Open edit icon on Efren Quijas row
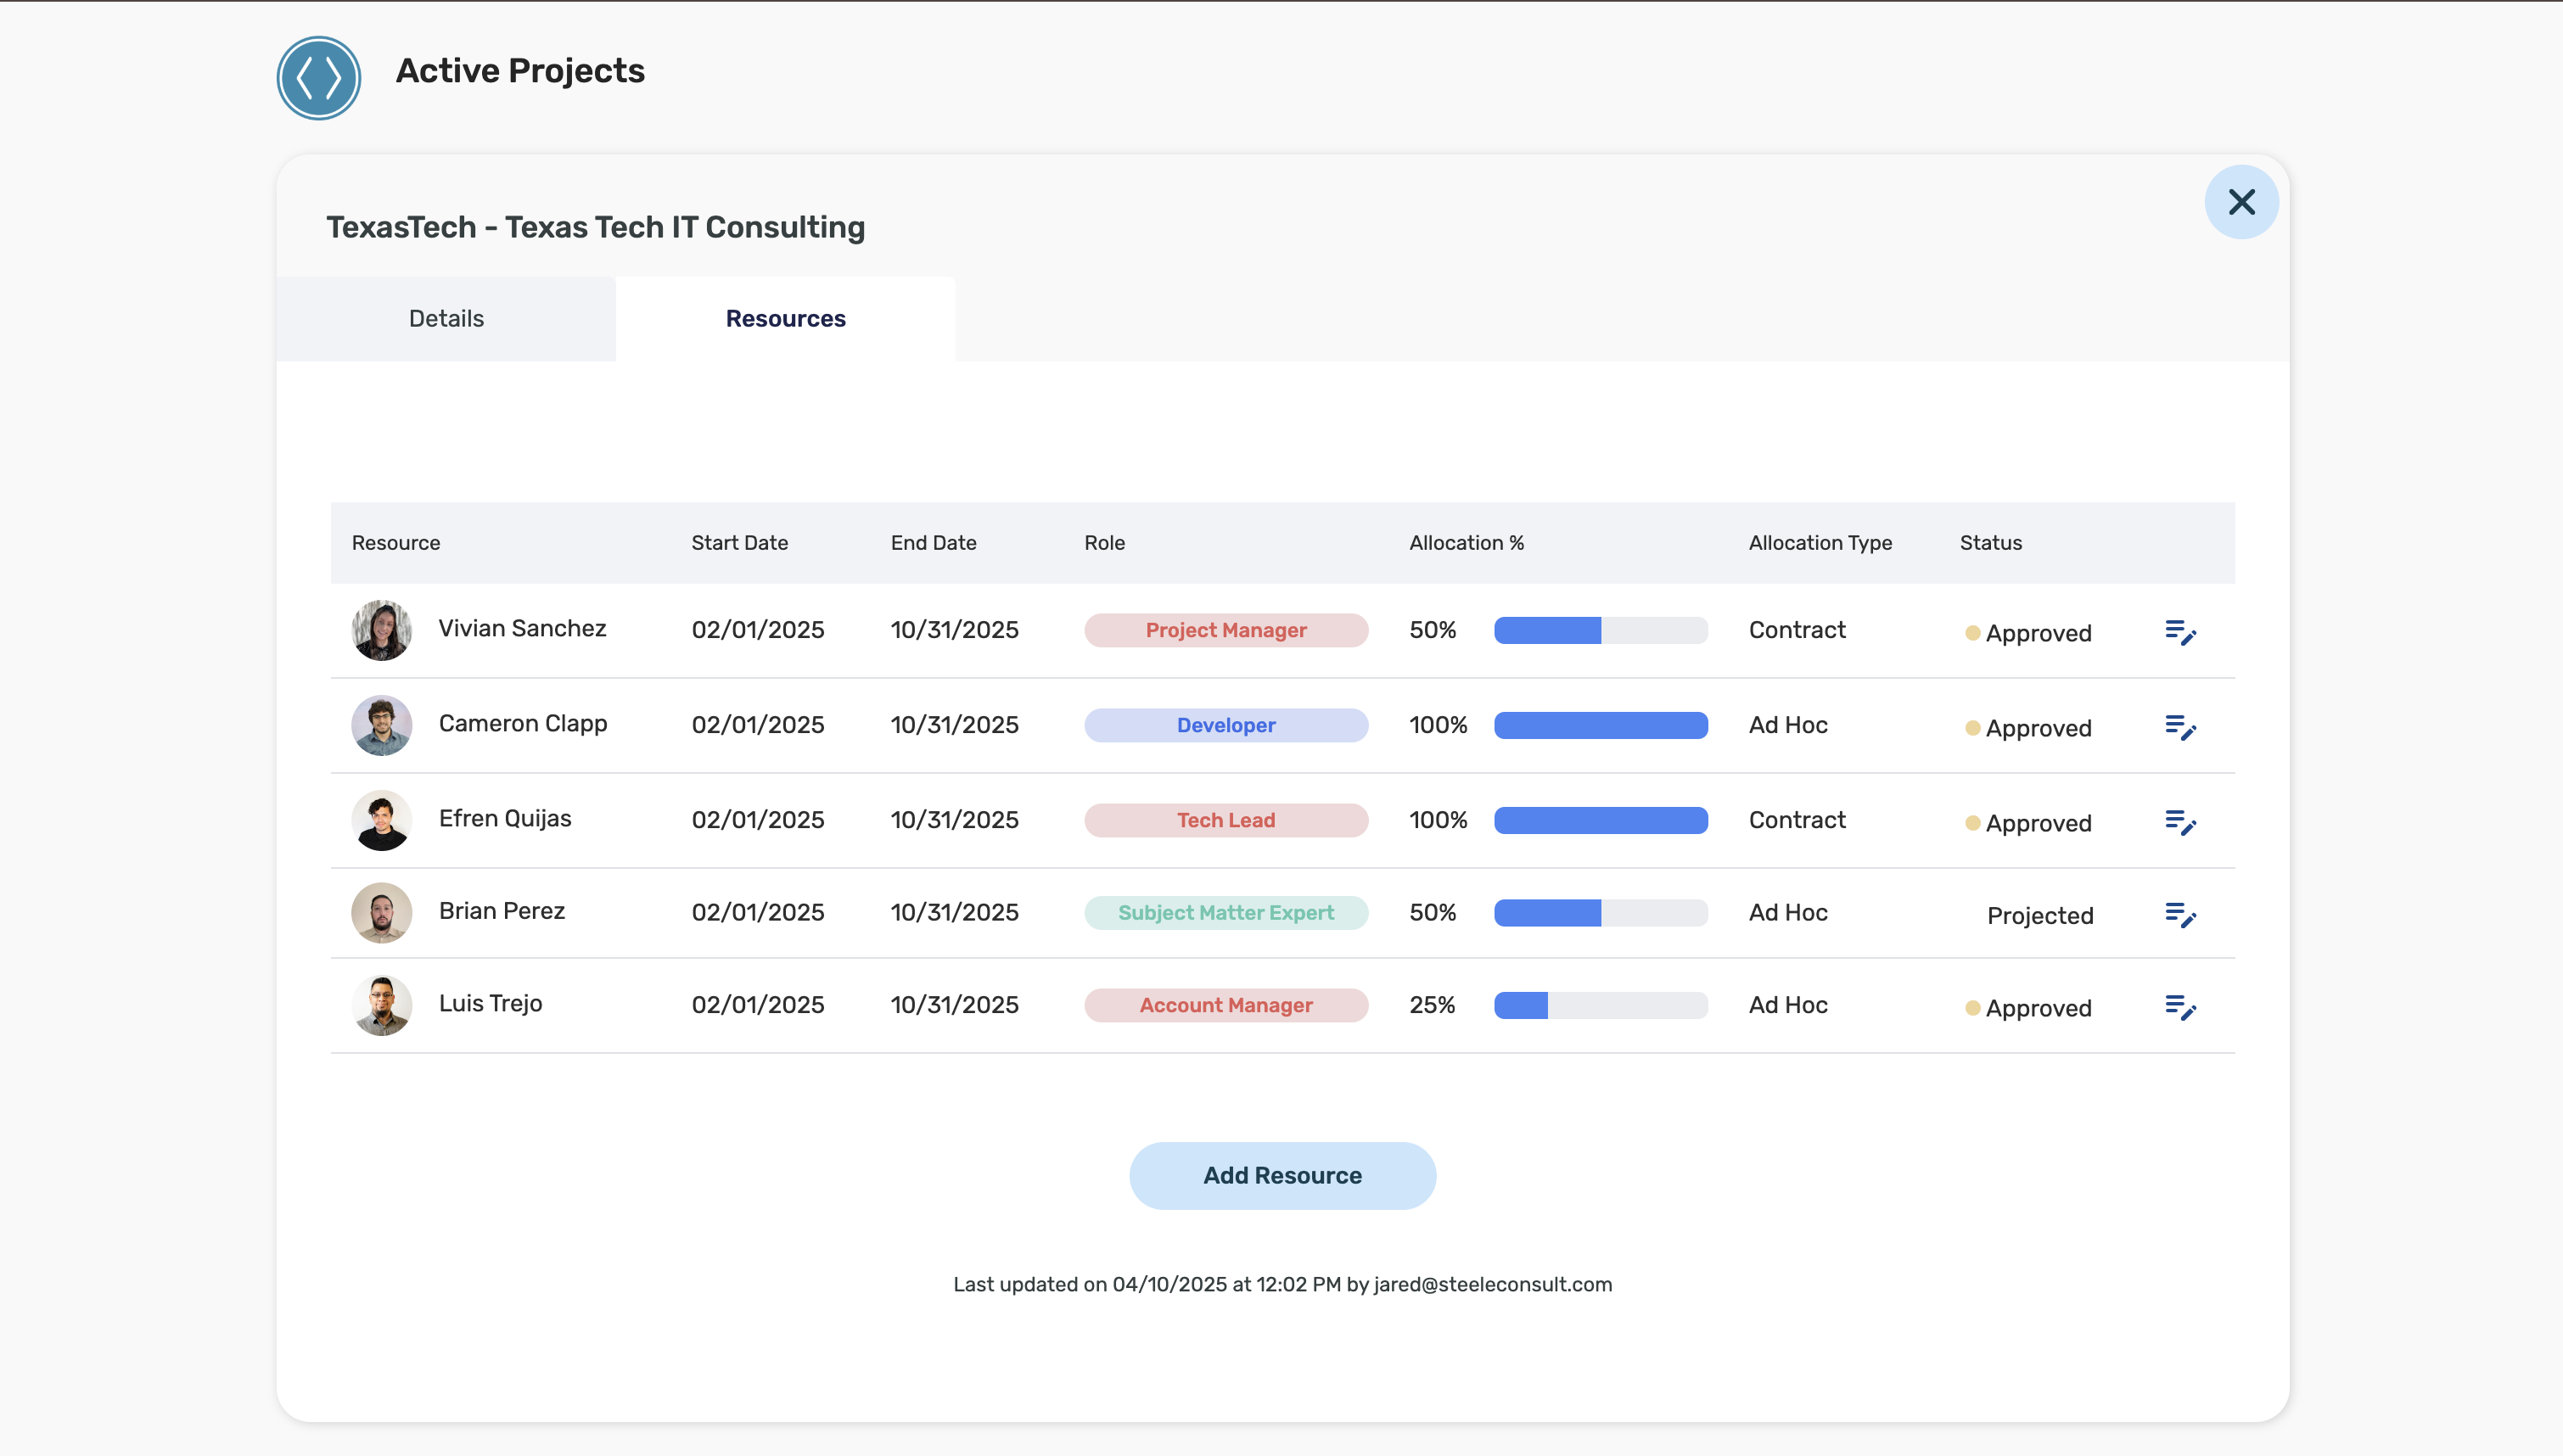This screenshot has width=2563, height=1456. coord(2180,823)
